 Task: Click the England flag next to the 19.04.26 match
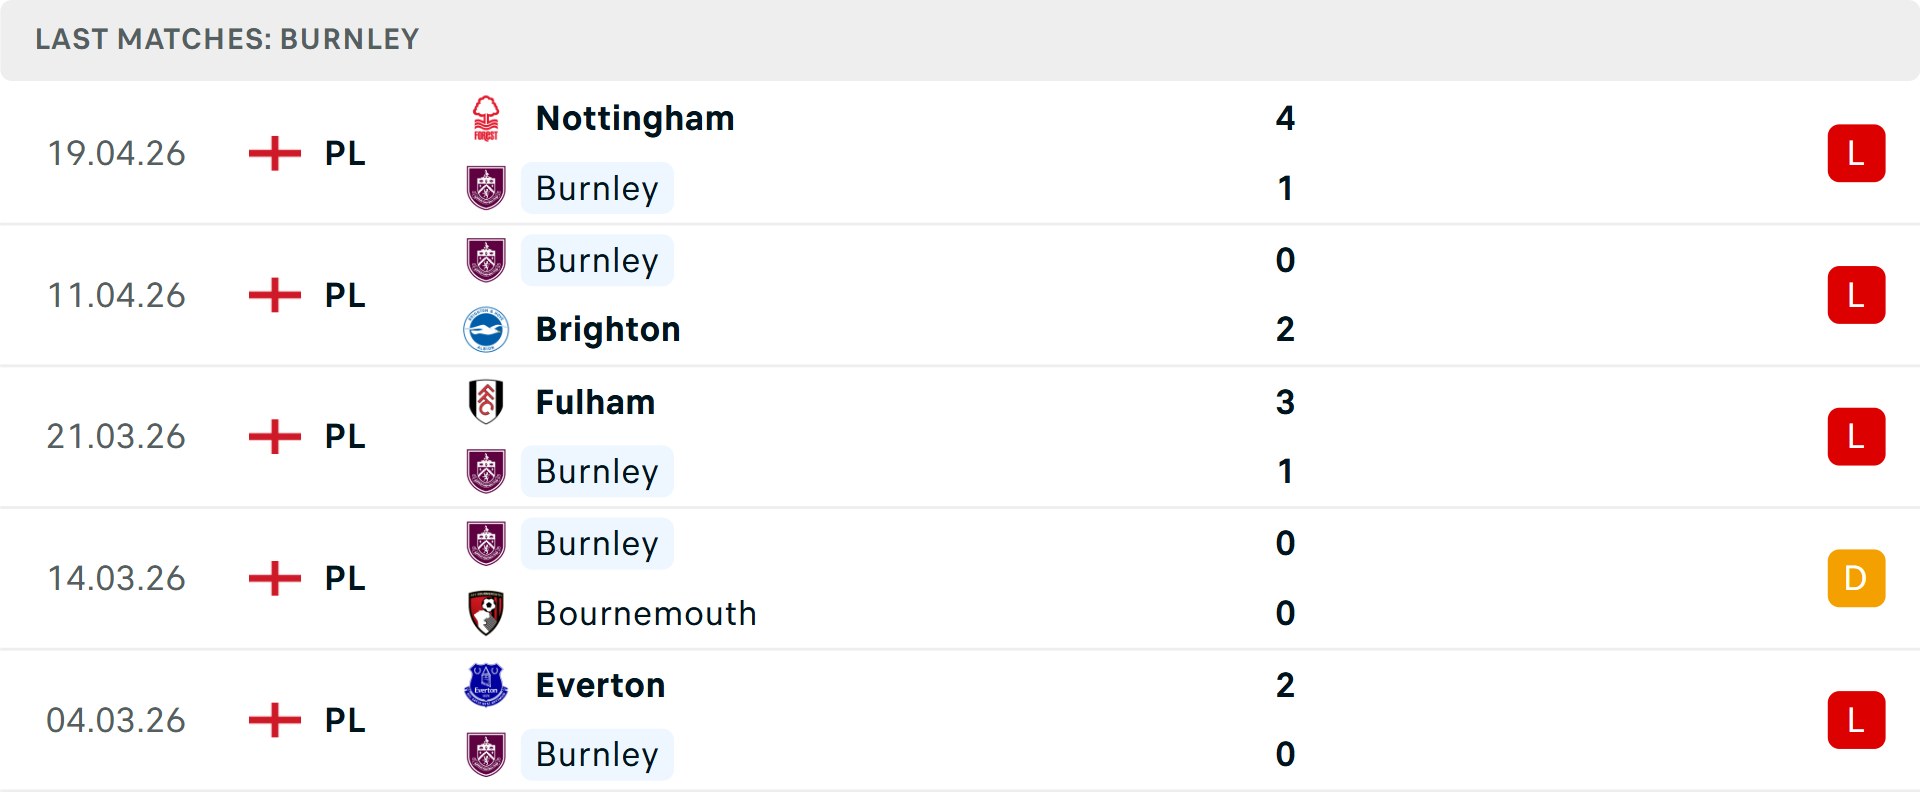274,152
